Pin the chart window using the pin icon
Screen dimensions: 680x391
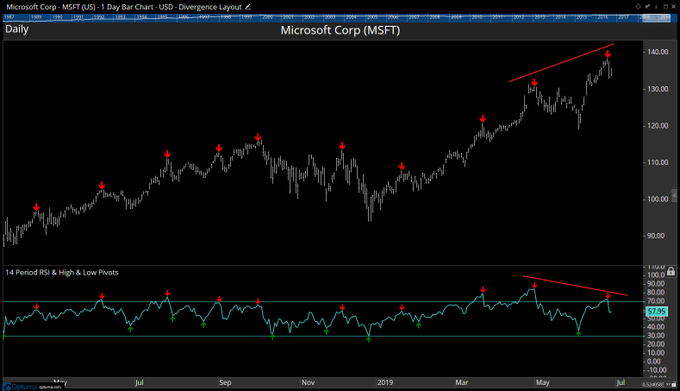(x=647, y=7)
